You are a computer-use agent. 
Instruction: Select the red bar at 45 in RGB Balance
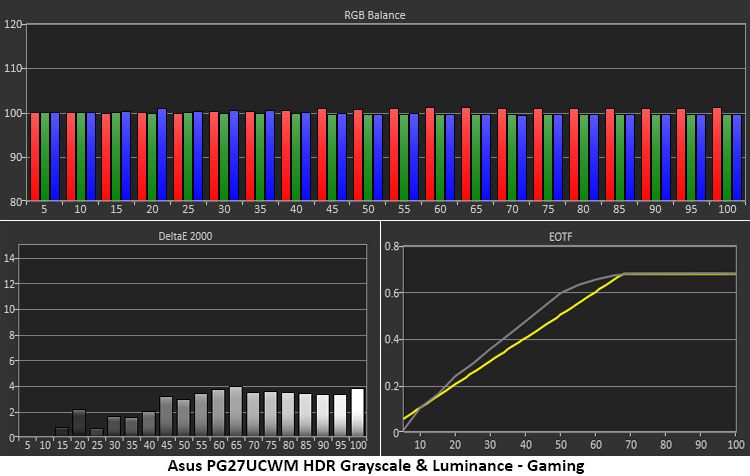[322, 154]
